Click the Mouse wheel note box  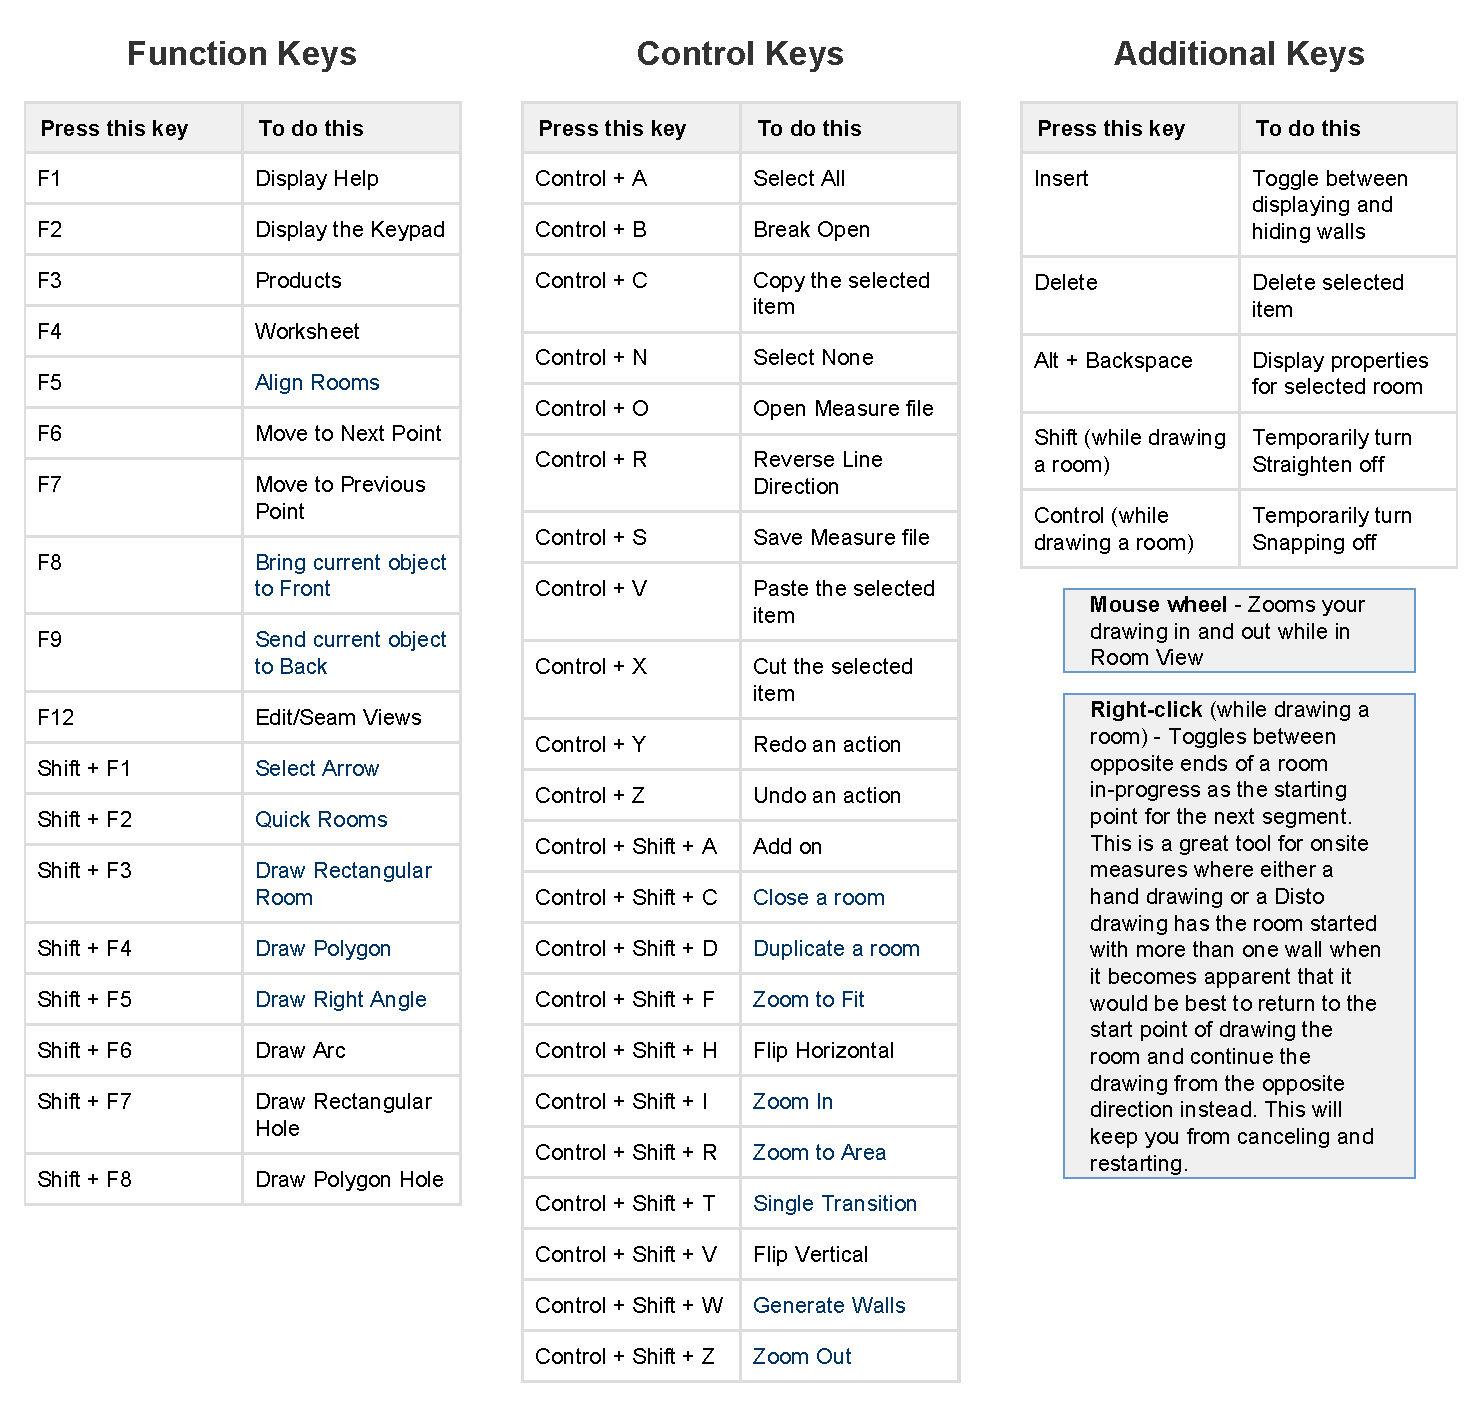(1239, 631)
